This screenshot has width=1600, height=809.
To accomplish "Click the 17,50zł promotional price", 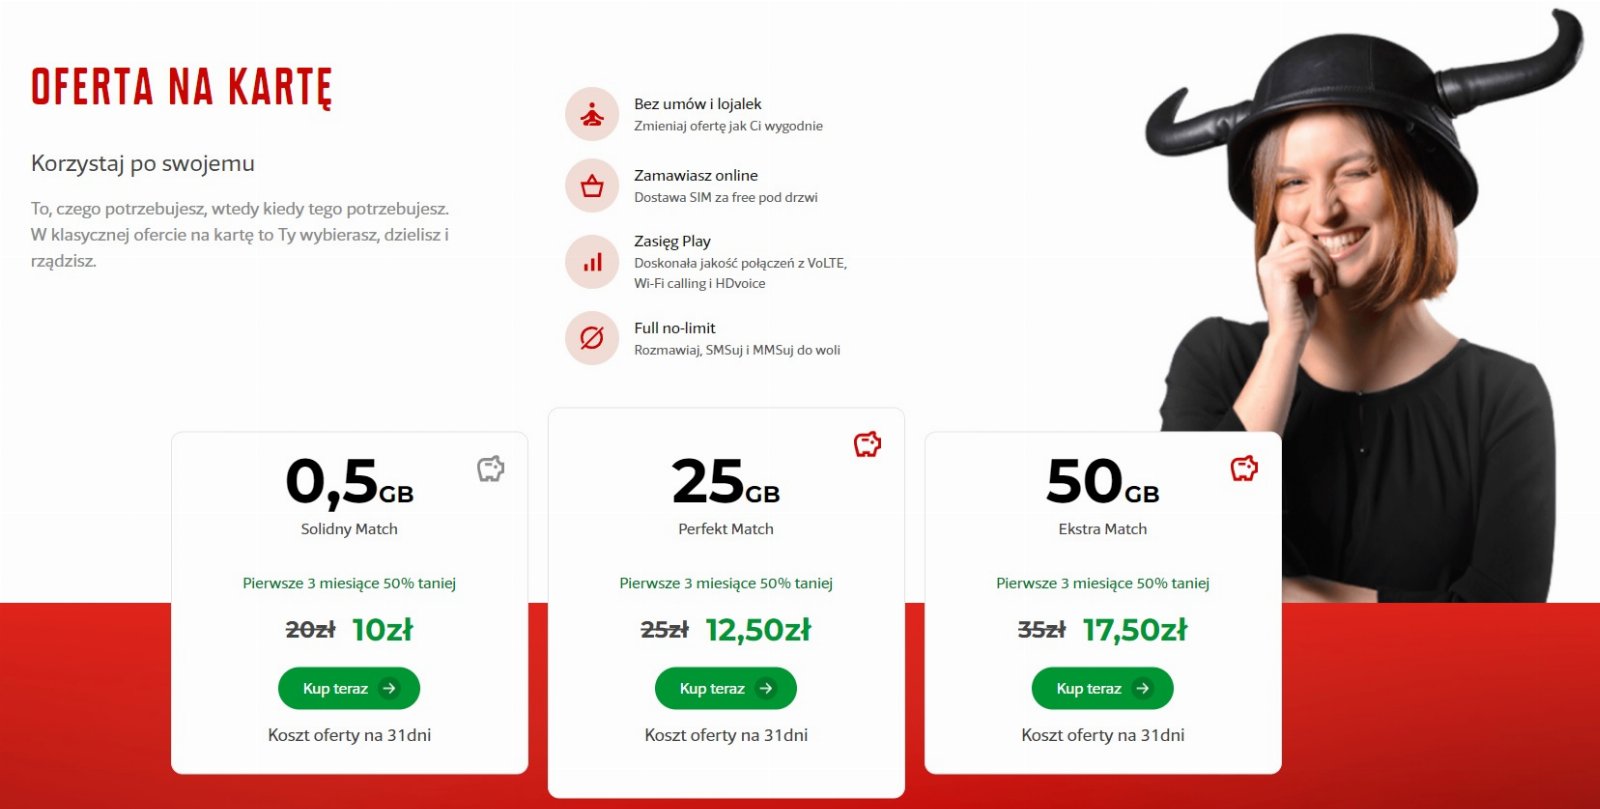I will [1135, 630].
